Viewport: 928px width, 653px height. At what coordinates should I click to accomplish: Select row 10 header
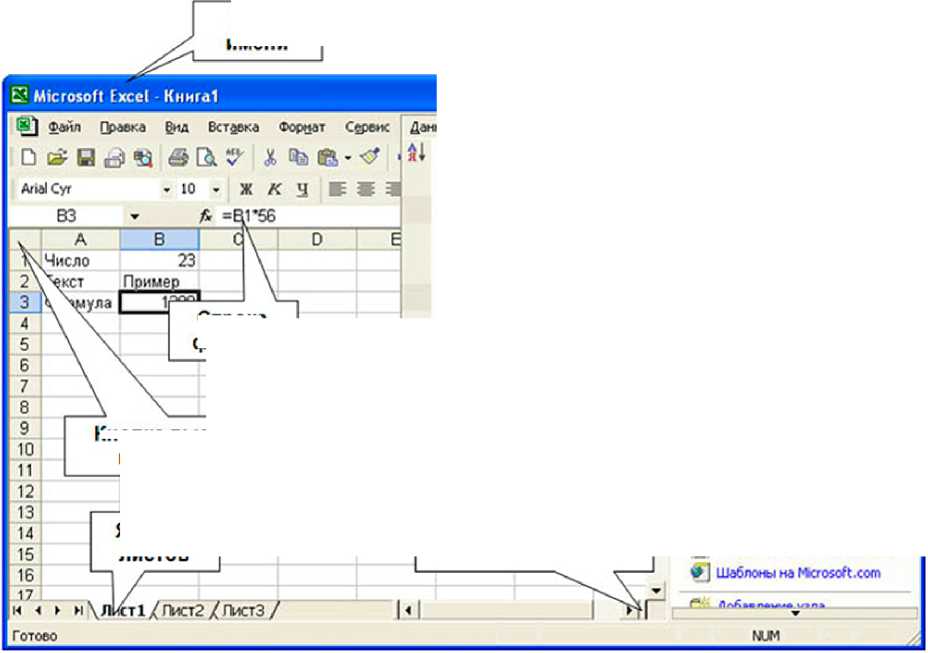pos(25,449)
